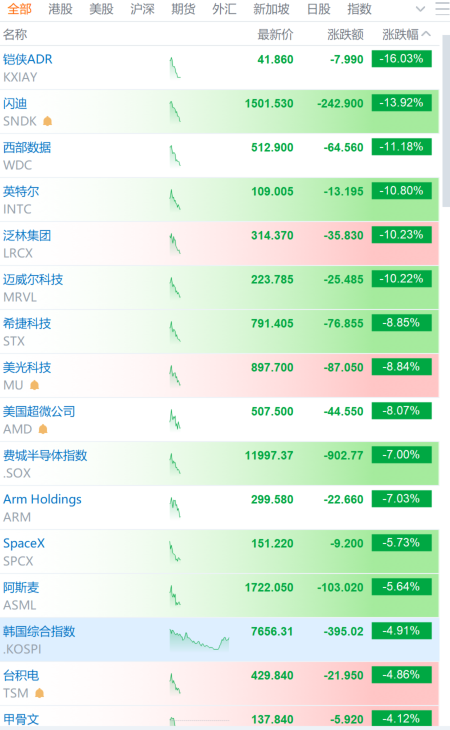Image resolution: width=450 pixels, height=730 pixels.
Task: Click the alert bell beside TSM ticker
Action: click(40, 693)
